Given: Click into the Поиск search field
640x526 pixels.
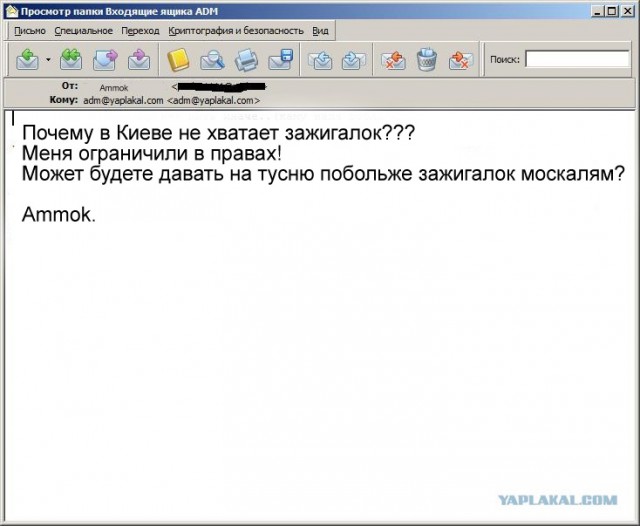Looking at the screenshot, I should (x=577, y=59).
